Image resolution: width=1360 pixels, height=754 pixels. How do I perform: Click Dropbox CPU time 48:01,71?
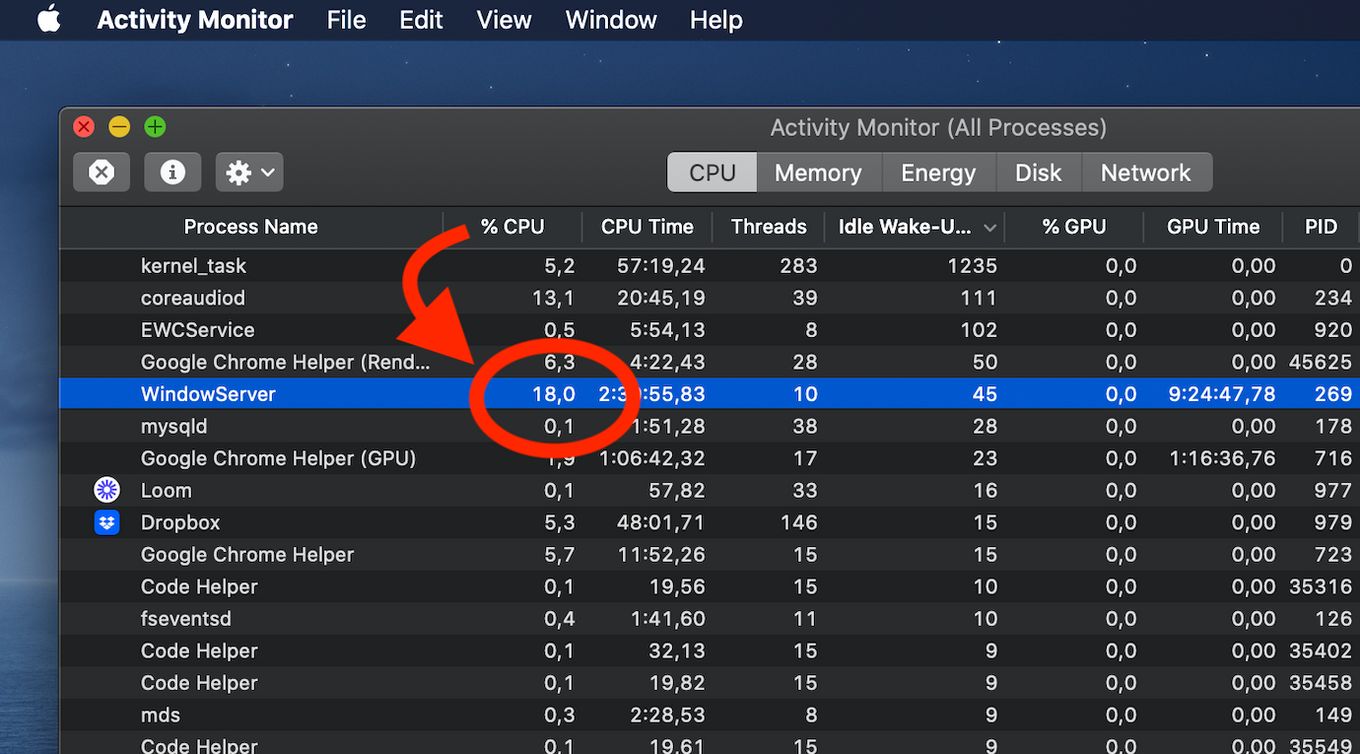click(659, 522)
